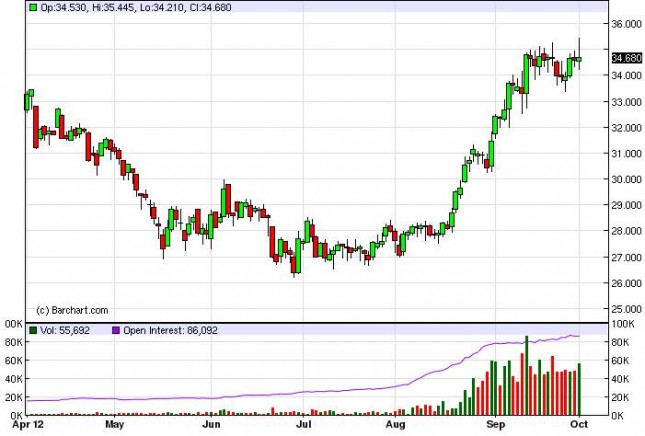Click the 28.000 price axis label
Viewport: 645px width, 436px height.
point(626,231)
